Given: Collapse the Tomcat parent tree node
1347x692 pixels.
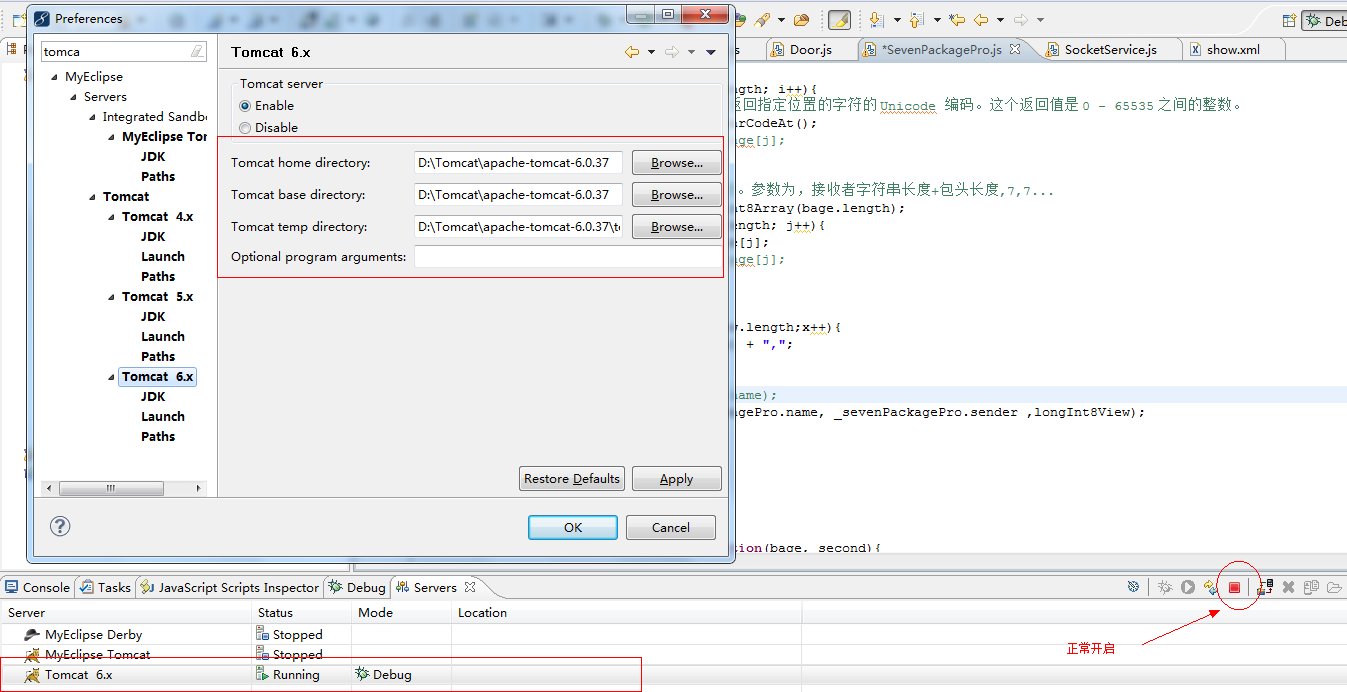Looking at the screenshot, I should click(93, 197).
